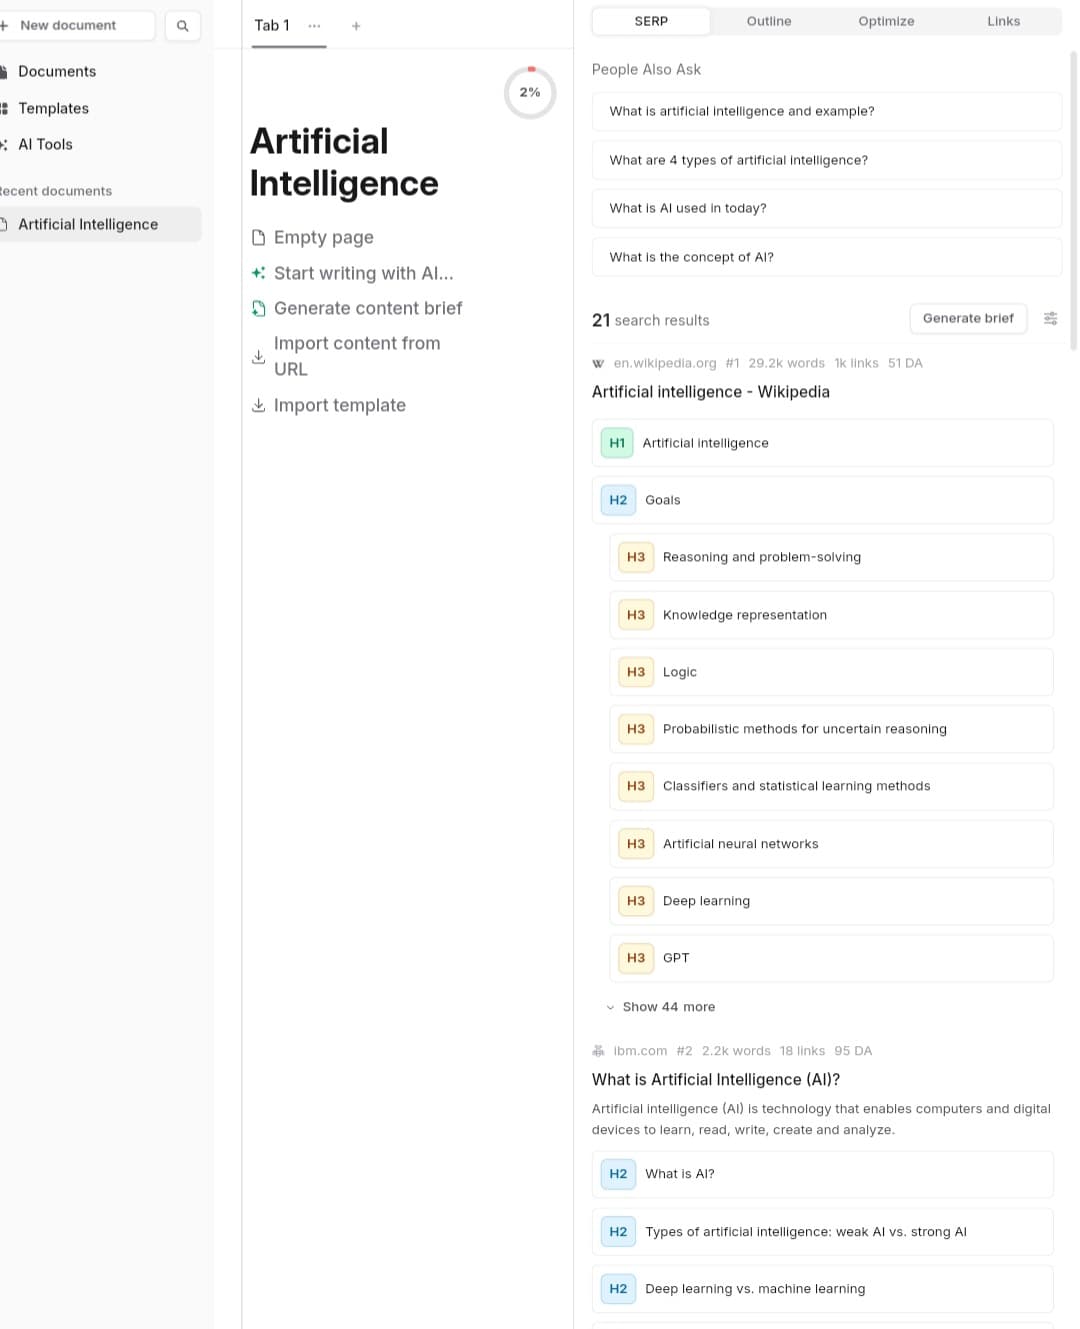Open the Wikipedia Artificial intelligence result link
1080x1329 pixels.
click(x=710, y=392)
